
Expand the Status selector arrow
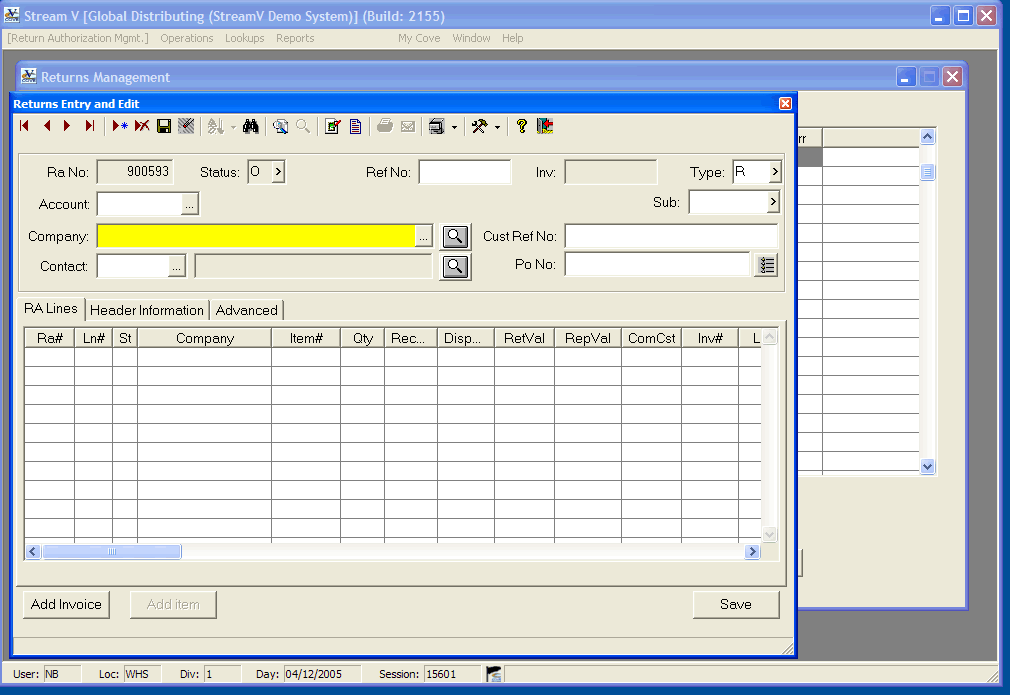pos(278,171)
